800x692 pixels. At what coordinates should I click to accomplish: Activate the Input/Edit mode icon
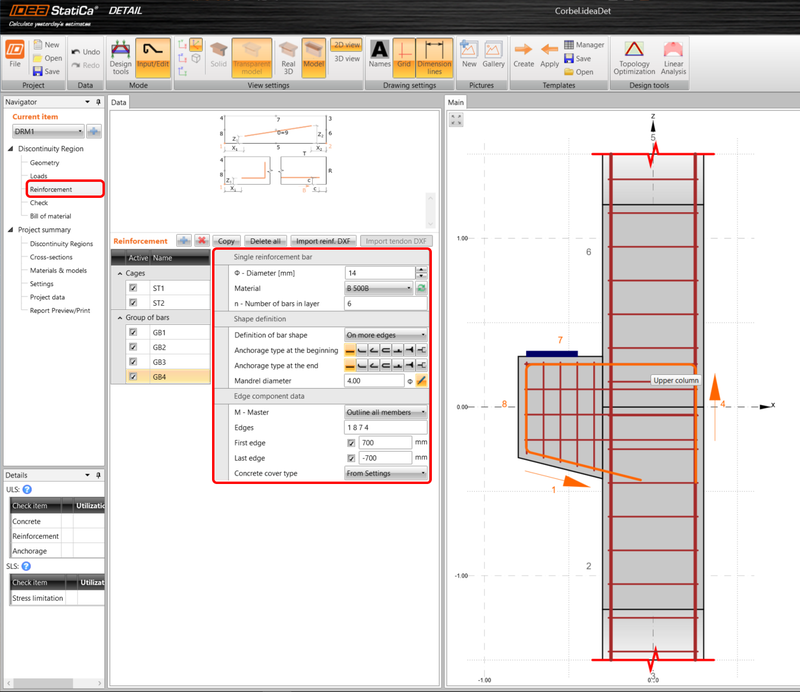[x=152, y=57]
